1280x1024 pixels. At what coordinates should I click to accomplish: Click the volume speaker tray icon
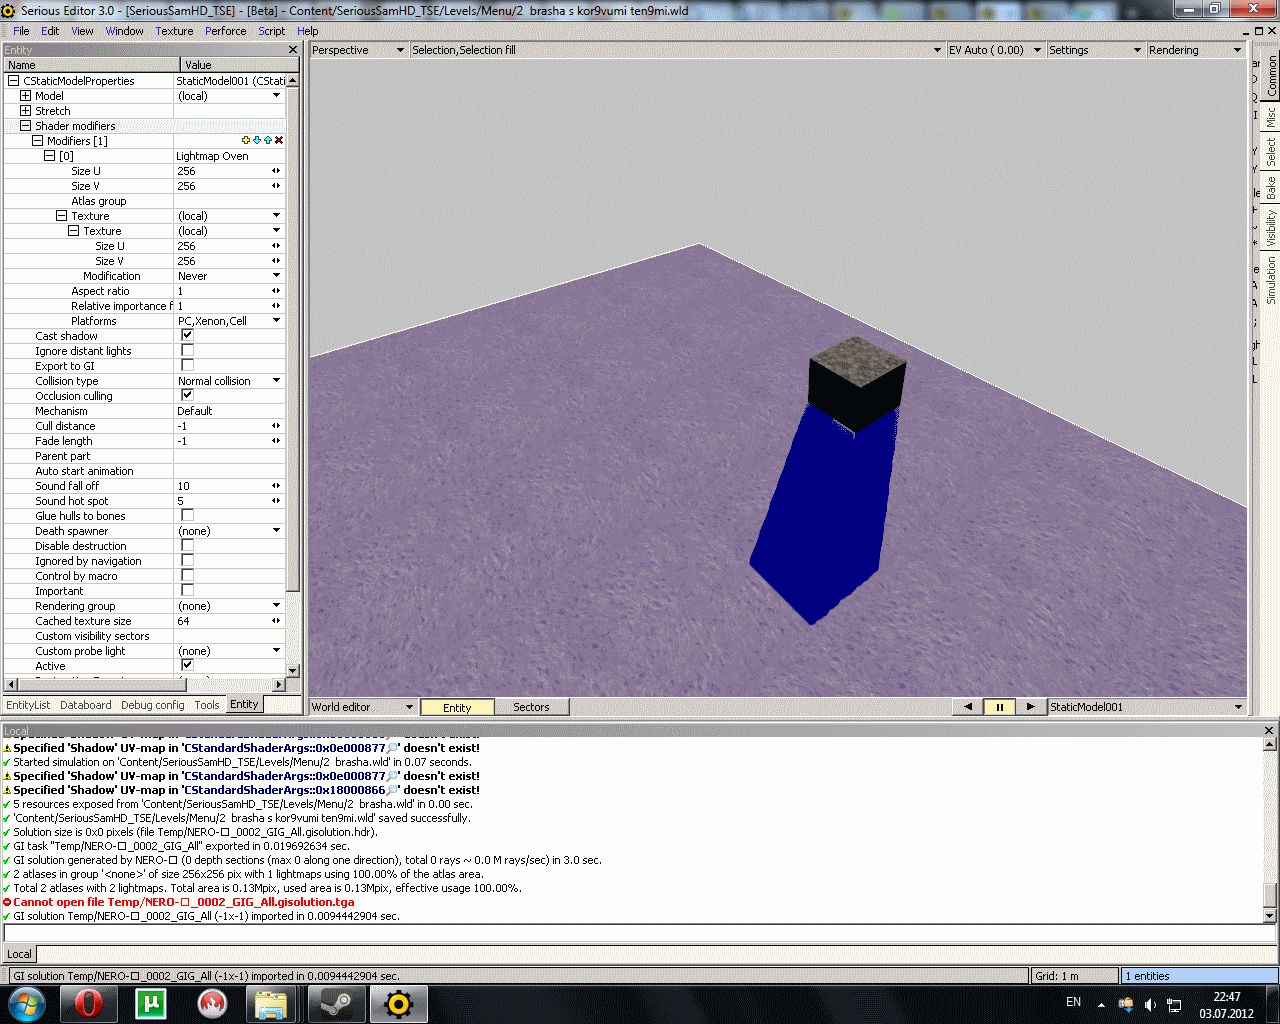pos(1150,1004)
